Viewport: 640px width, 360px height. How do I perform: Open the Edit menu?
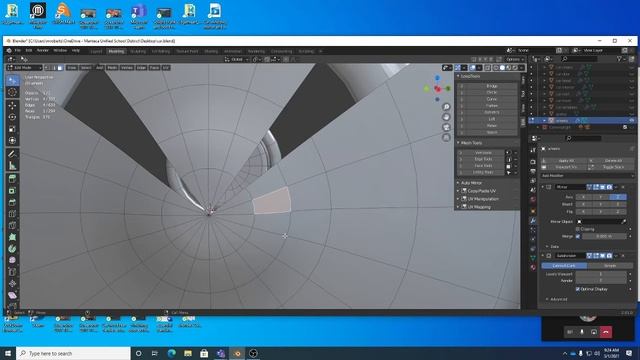pos(29,51)
